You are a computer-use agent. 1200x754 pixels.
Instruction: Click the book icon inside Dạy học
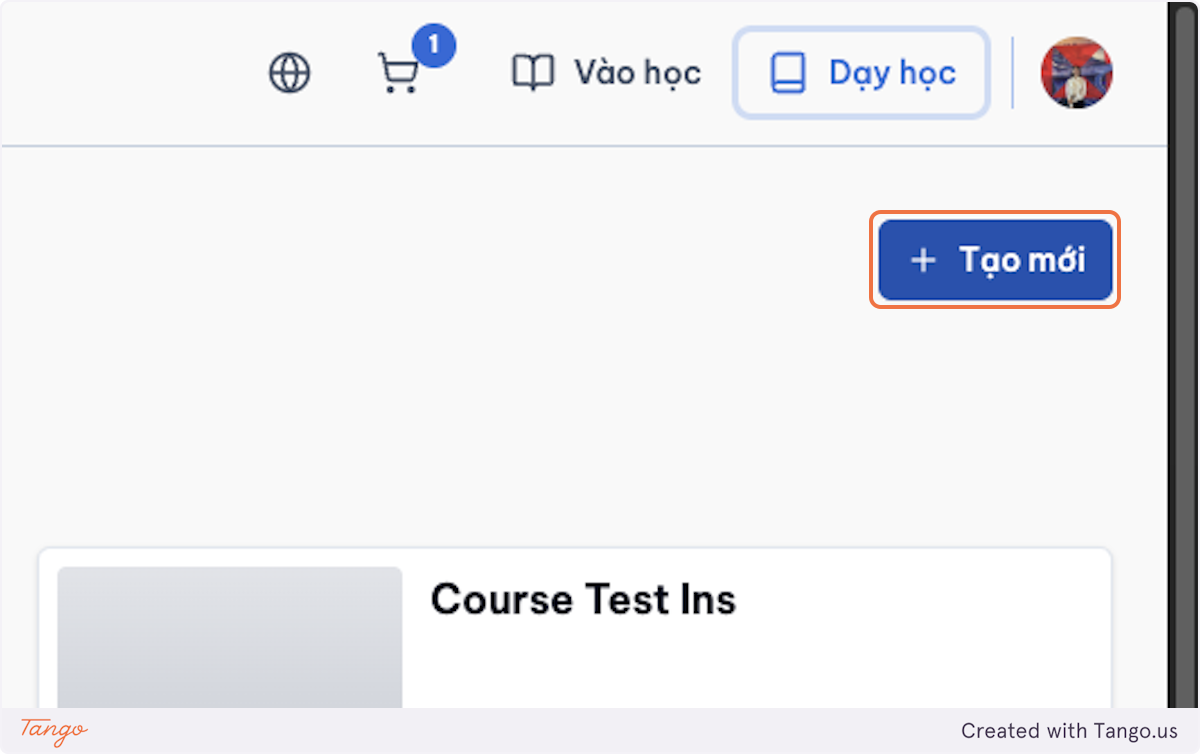point(787,73)
